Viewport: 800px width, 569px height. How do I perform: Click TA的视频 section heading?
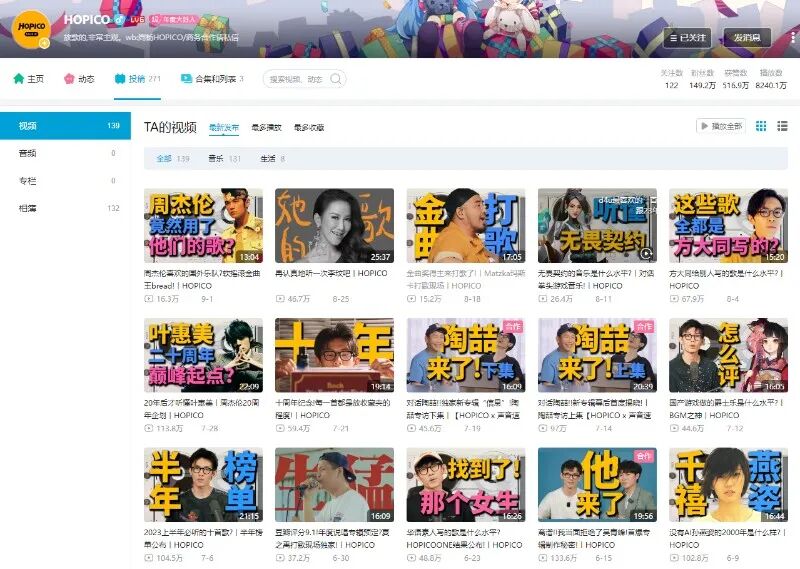pyautogui.click(x=170, y=127)
